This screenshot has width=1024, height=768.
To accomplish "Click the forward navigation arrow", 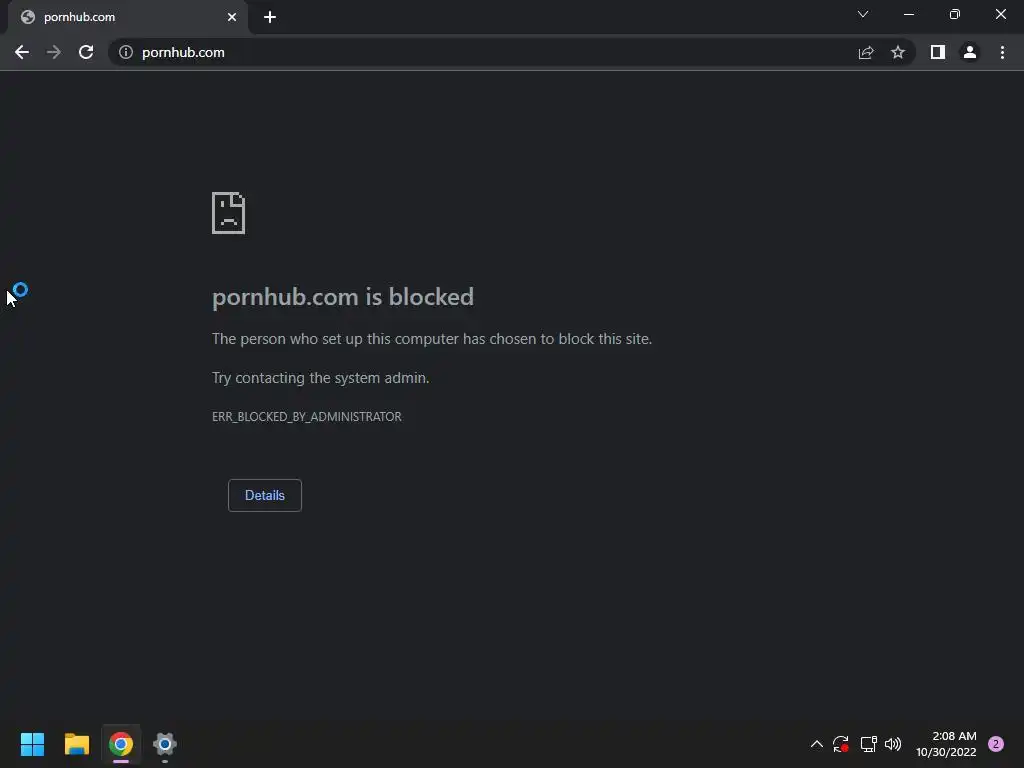I will click(x=54, y=52).
